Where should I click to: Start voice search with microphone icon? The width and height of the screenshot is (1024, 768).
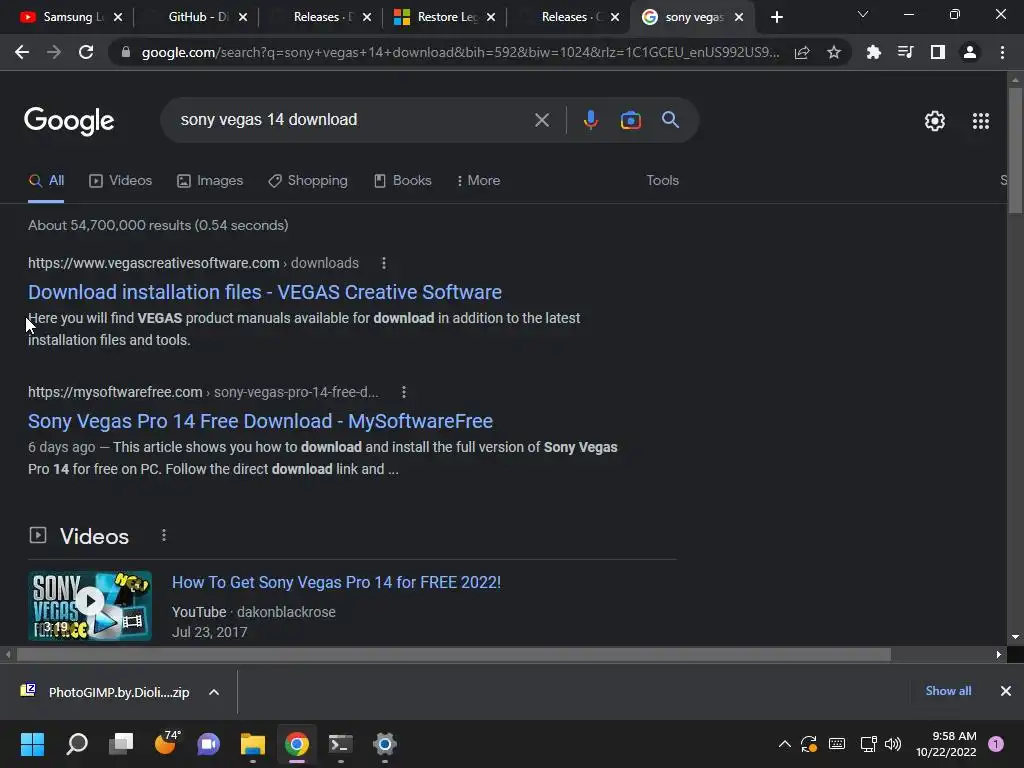[x=590, y=120]
